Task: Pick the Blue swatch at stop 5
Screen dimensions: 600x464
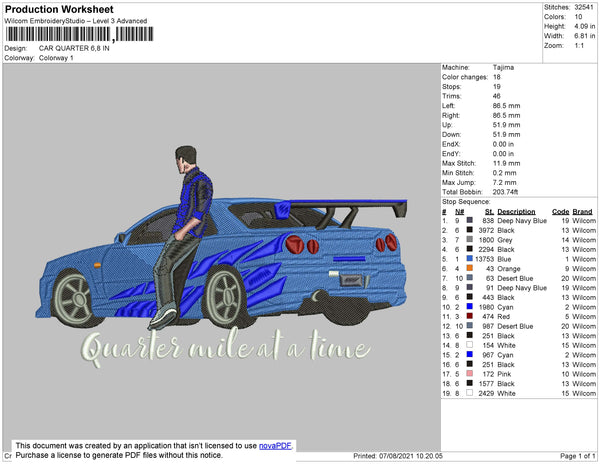Action: (x=470, y=259)
